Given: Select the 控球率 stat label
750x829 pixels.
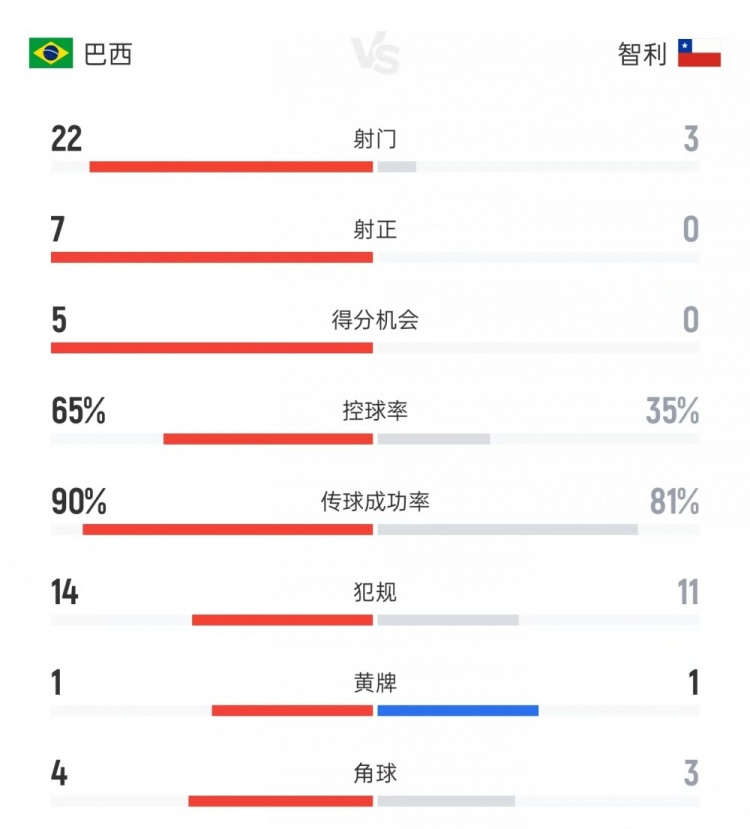Looking at the screenshot, I should tap(375, 411).
